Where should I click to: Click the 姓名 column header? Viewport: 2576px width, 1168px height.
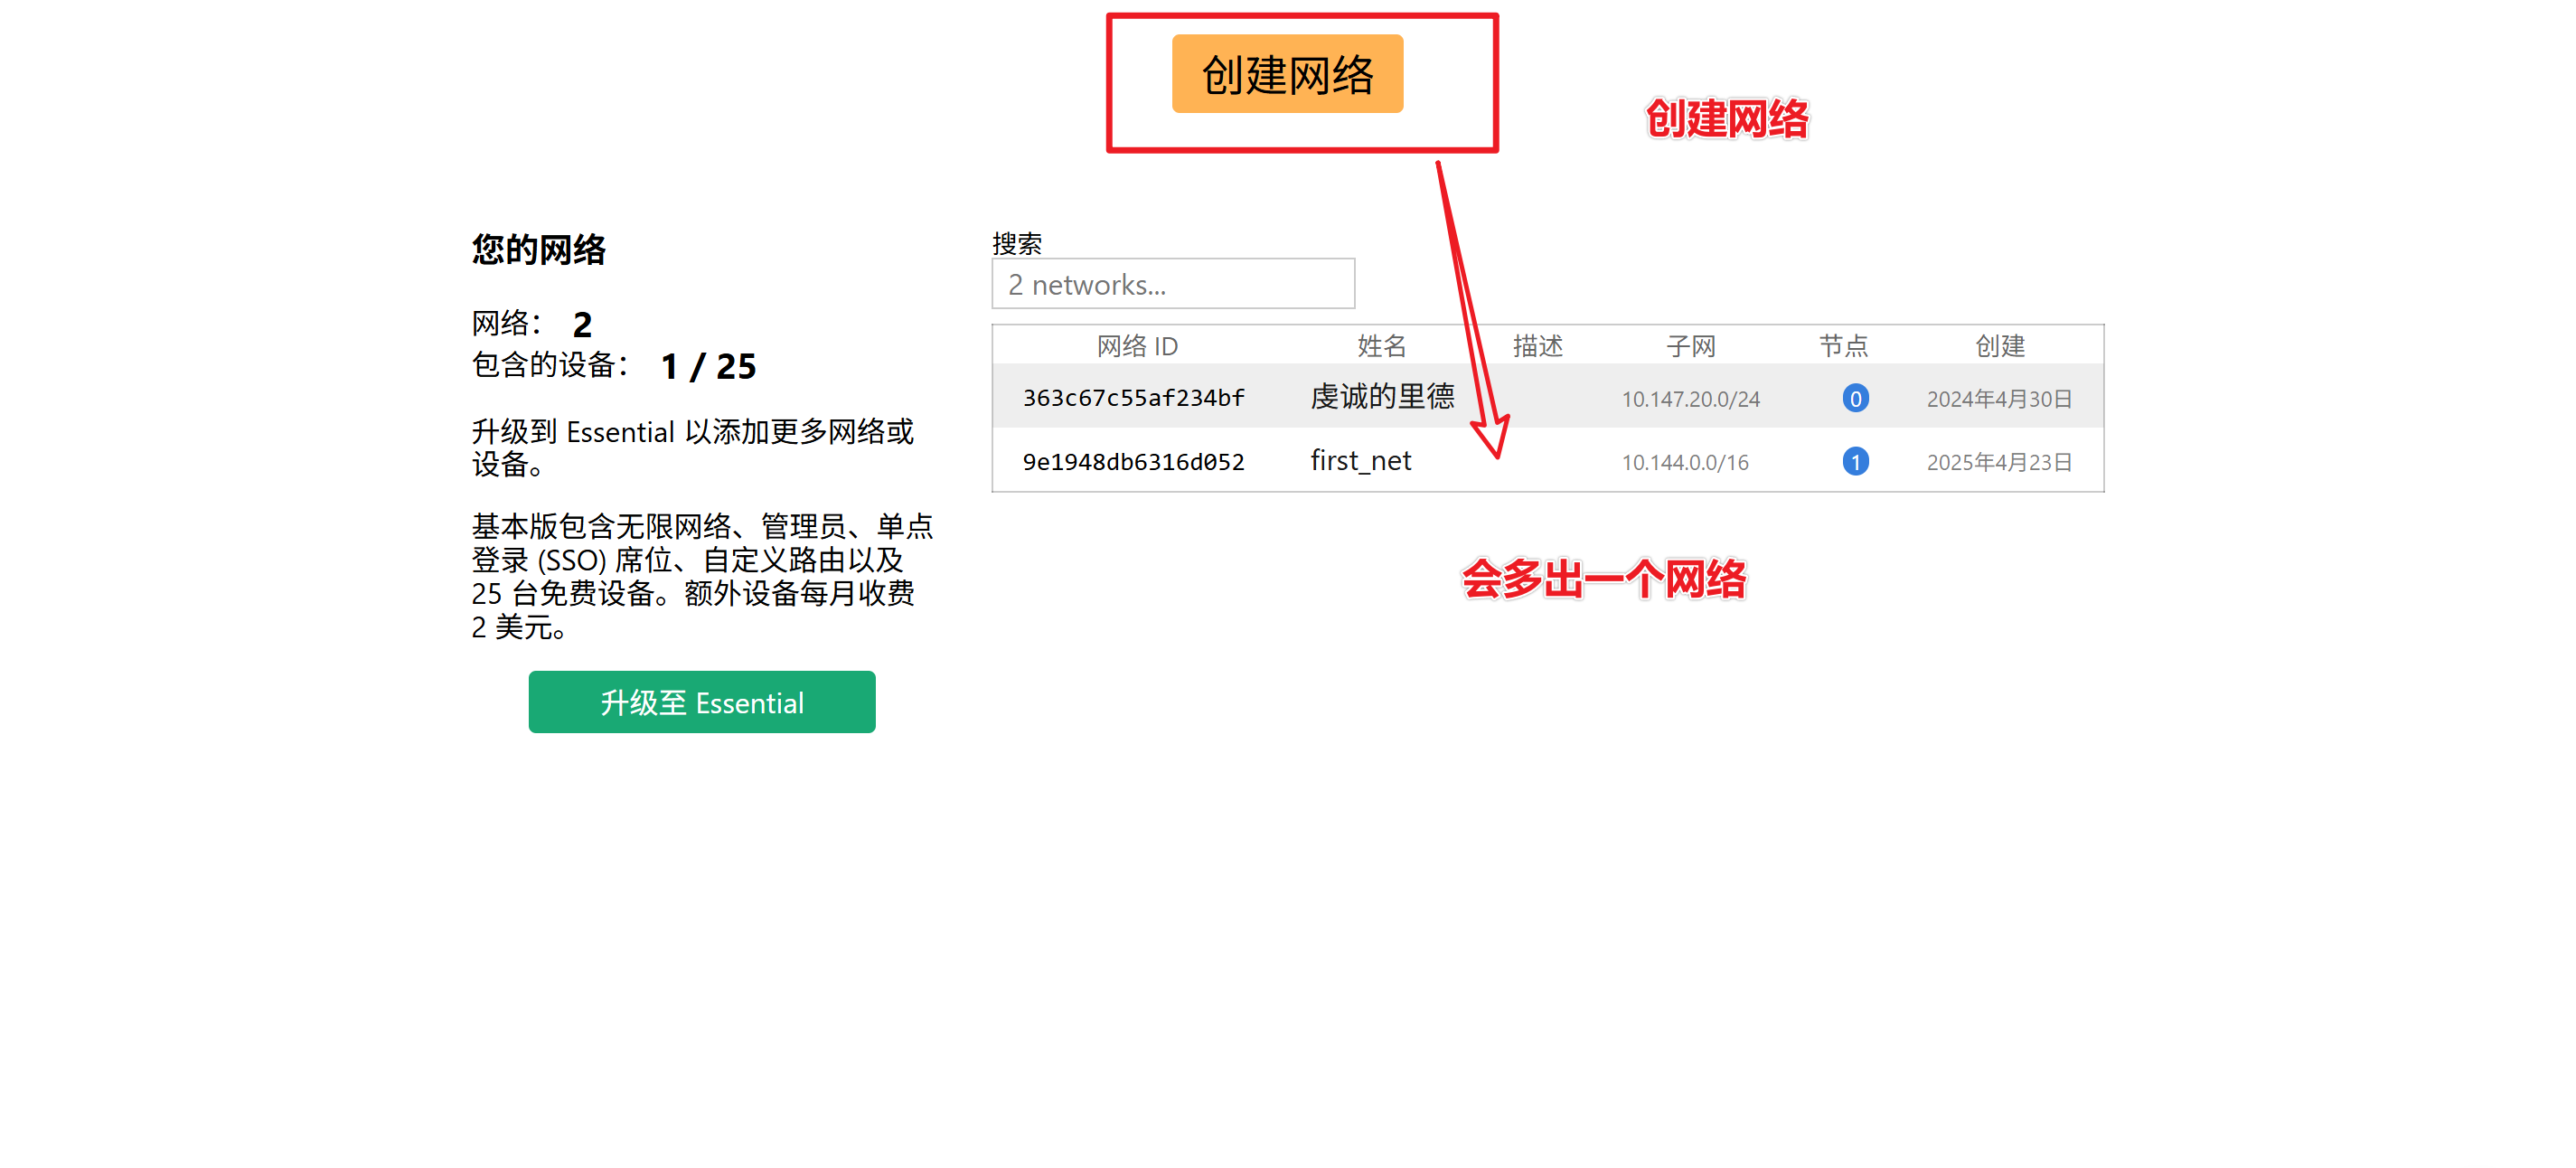(1382, 346)
